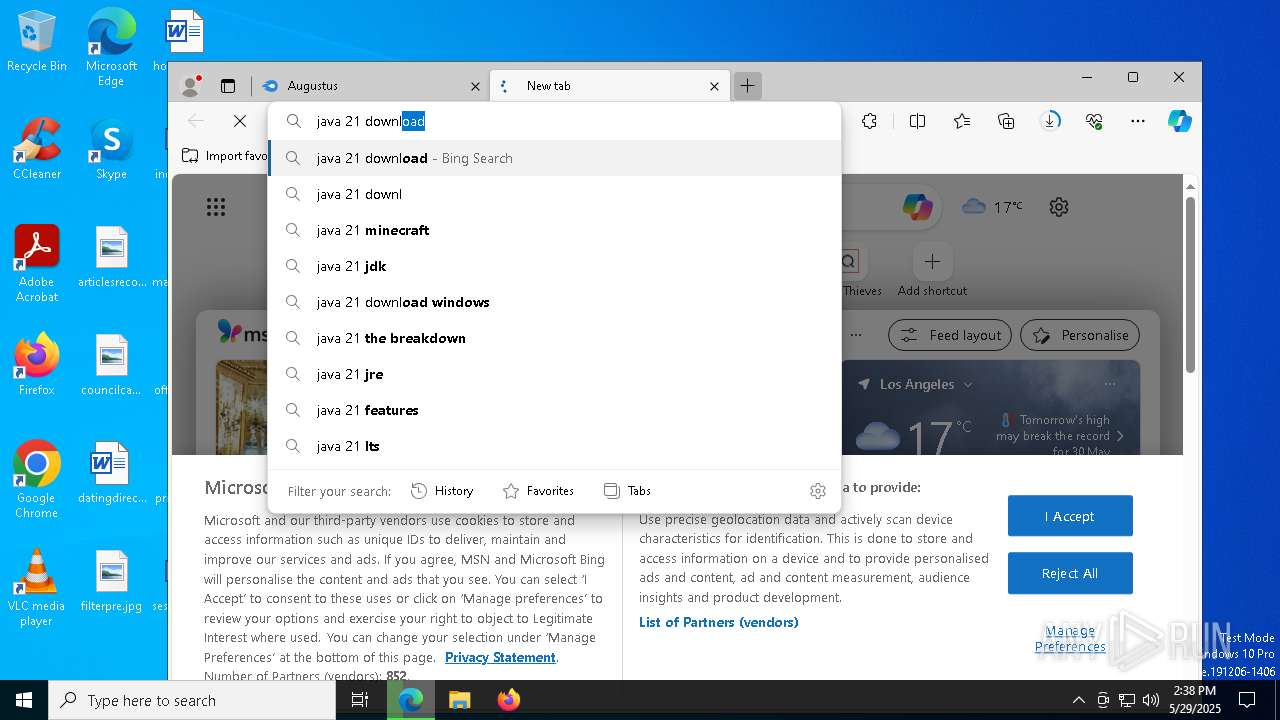Open the Downloads toolbar icon
This screenshot has width=1280, height=720.
click(x=1050, y=121)
